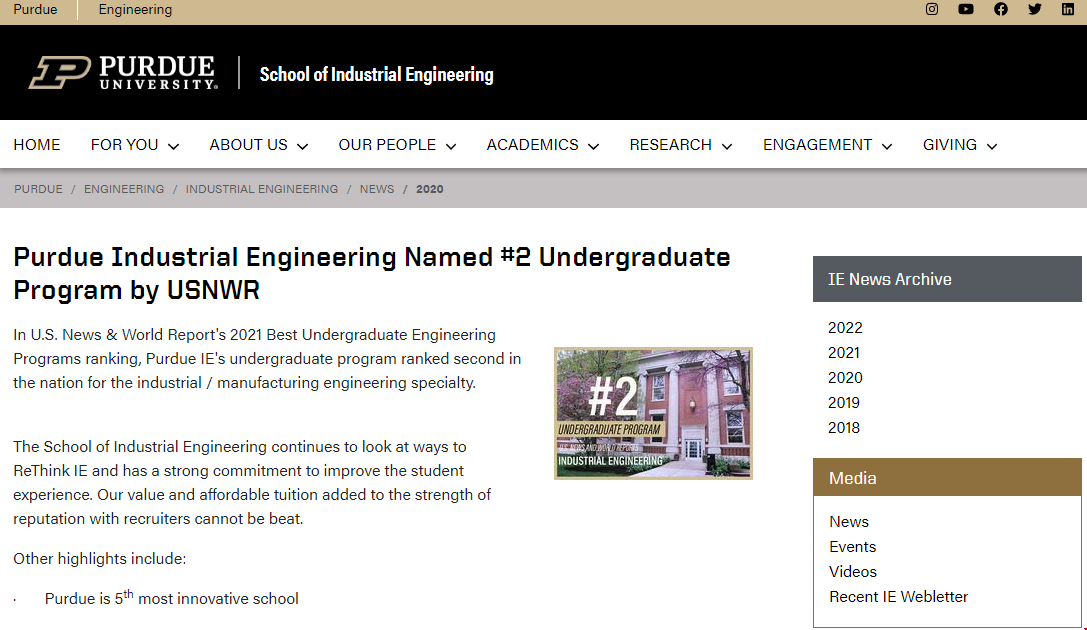Open School of Industrial Engineering header link
Image resolution: width=1087 pixels, height=630 pixels.
[x=376, y=74]
